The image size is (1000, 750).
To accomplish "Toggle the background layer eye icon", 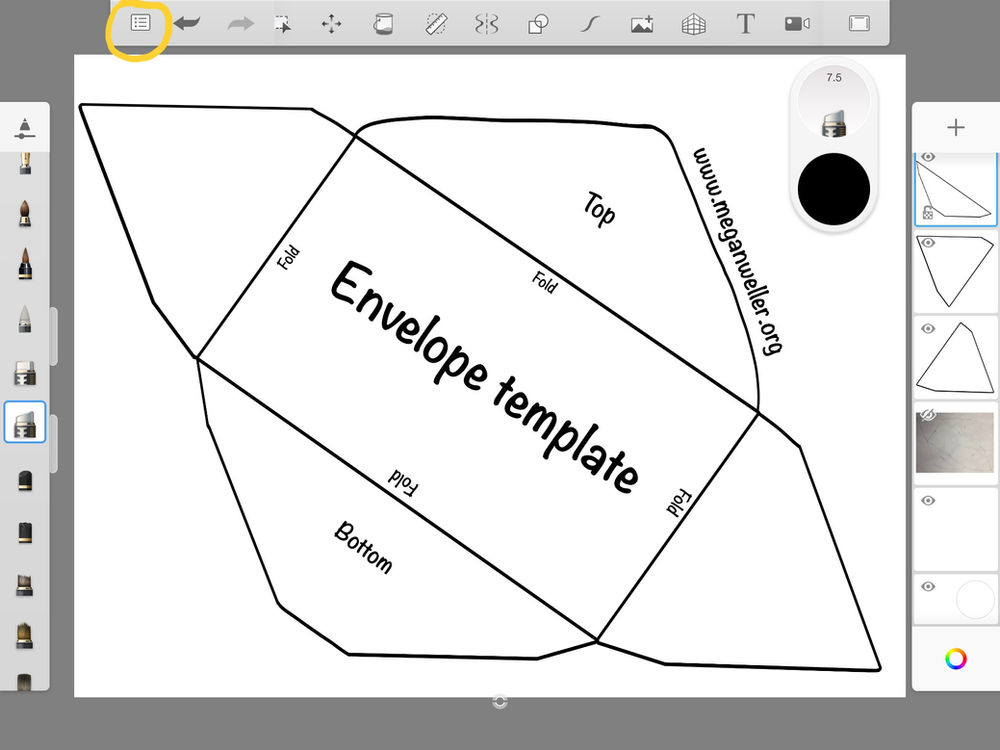I will (x=929, y=586).
